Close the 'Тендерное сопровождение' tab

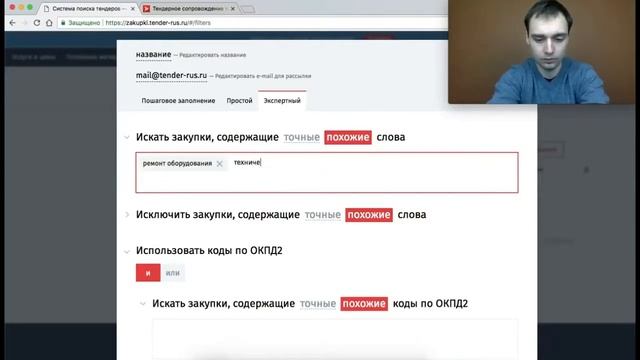[233, 9]
